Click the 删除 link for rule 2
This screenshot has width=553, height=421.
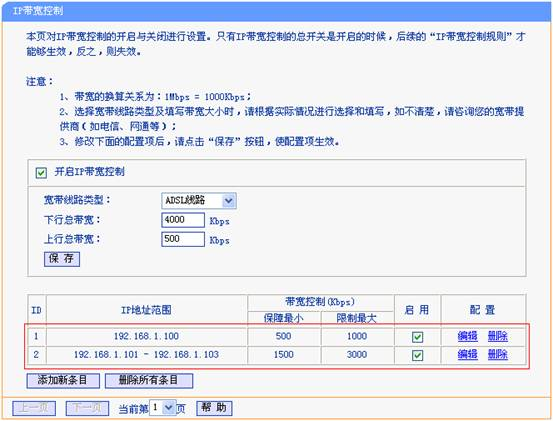pos(497,354)
